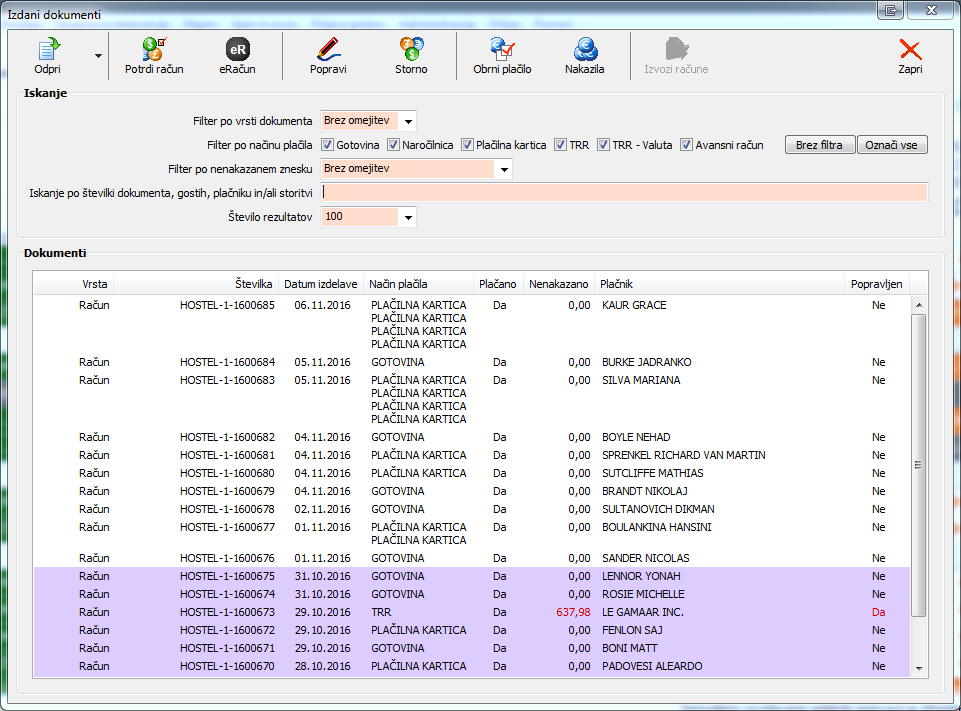Open the eRačun tool
The width and height of the screenshot is (961, 711).
237,50
